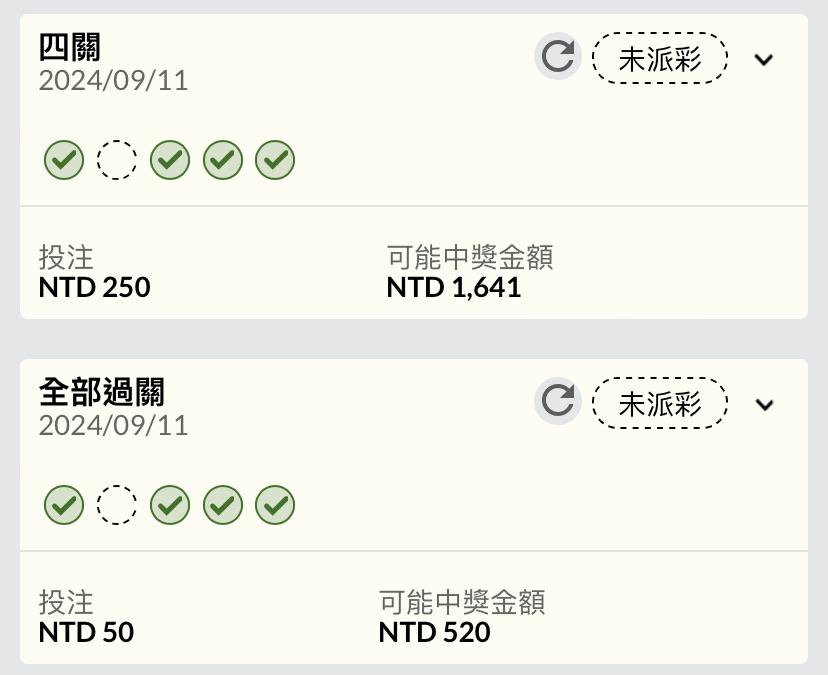
Task: Open the 四關 bet title
Action: [70, 47]
